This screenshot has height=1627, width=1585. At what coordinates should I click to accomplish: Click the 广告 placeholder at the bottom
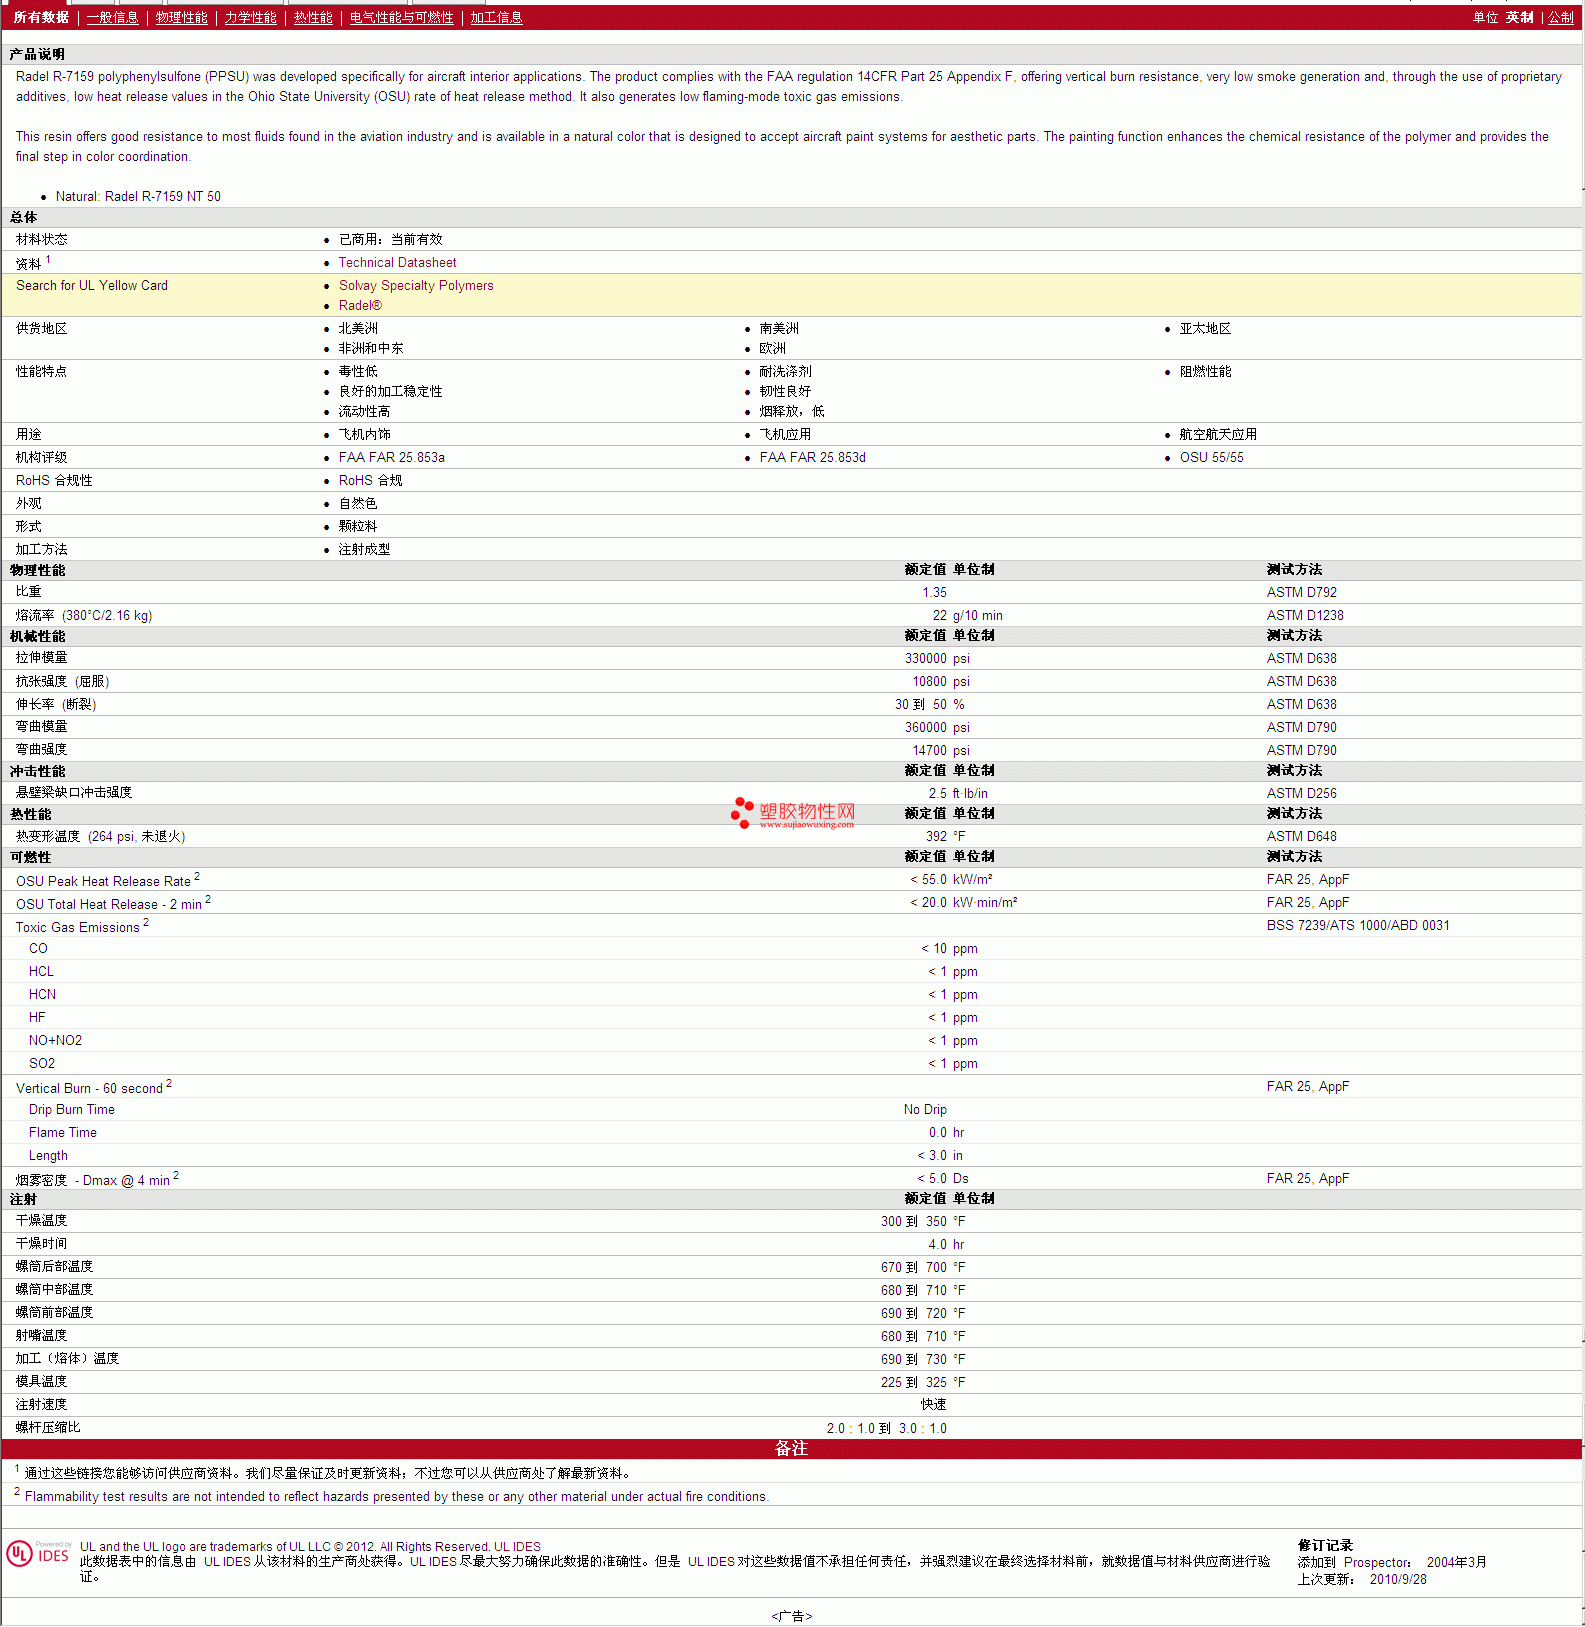pyautogui.click(x=792, y=1616)
